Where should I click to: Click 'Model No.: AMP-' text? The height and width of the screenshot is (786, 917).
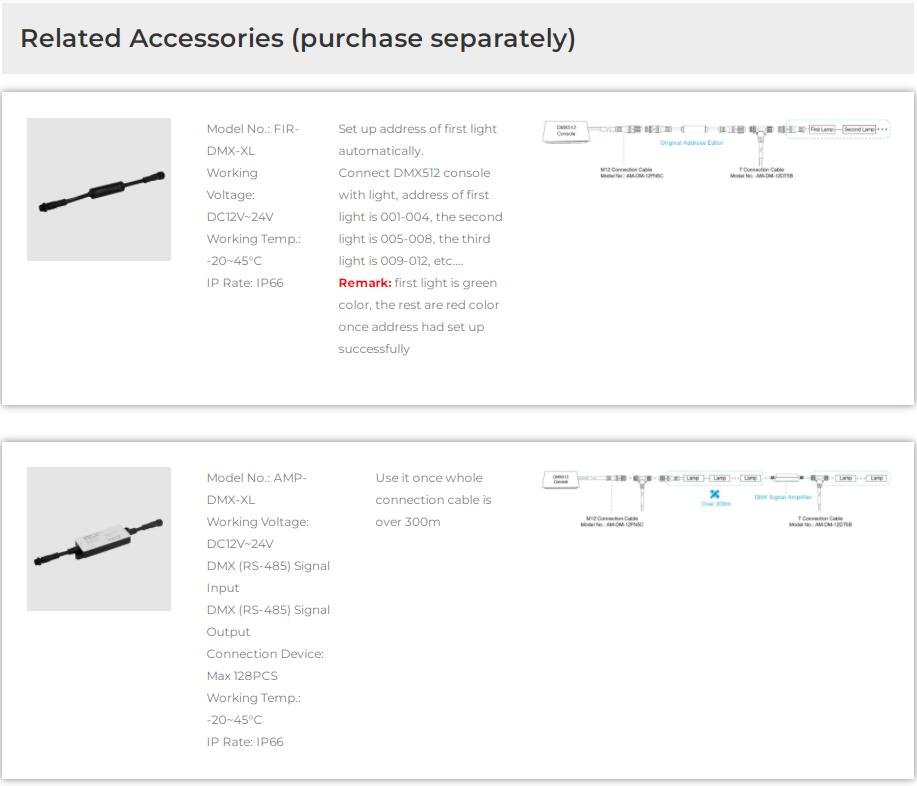256,478
